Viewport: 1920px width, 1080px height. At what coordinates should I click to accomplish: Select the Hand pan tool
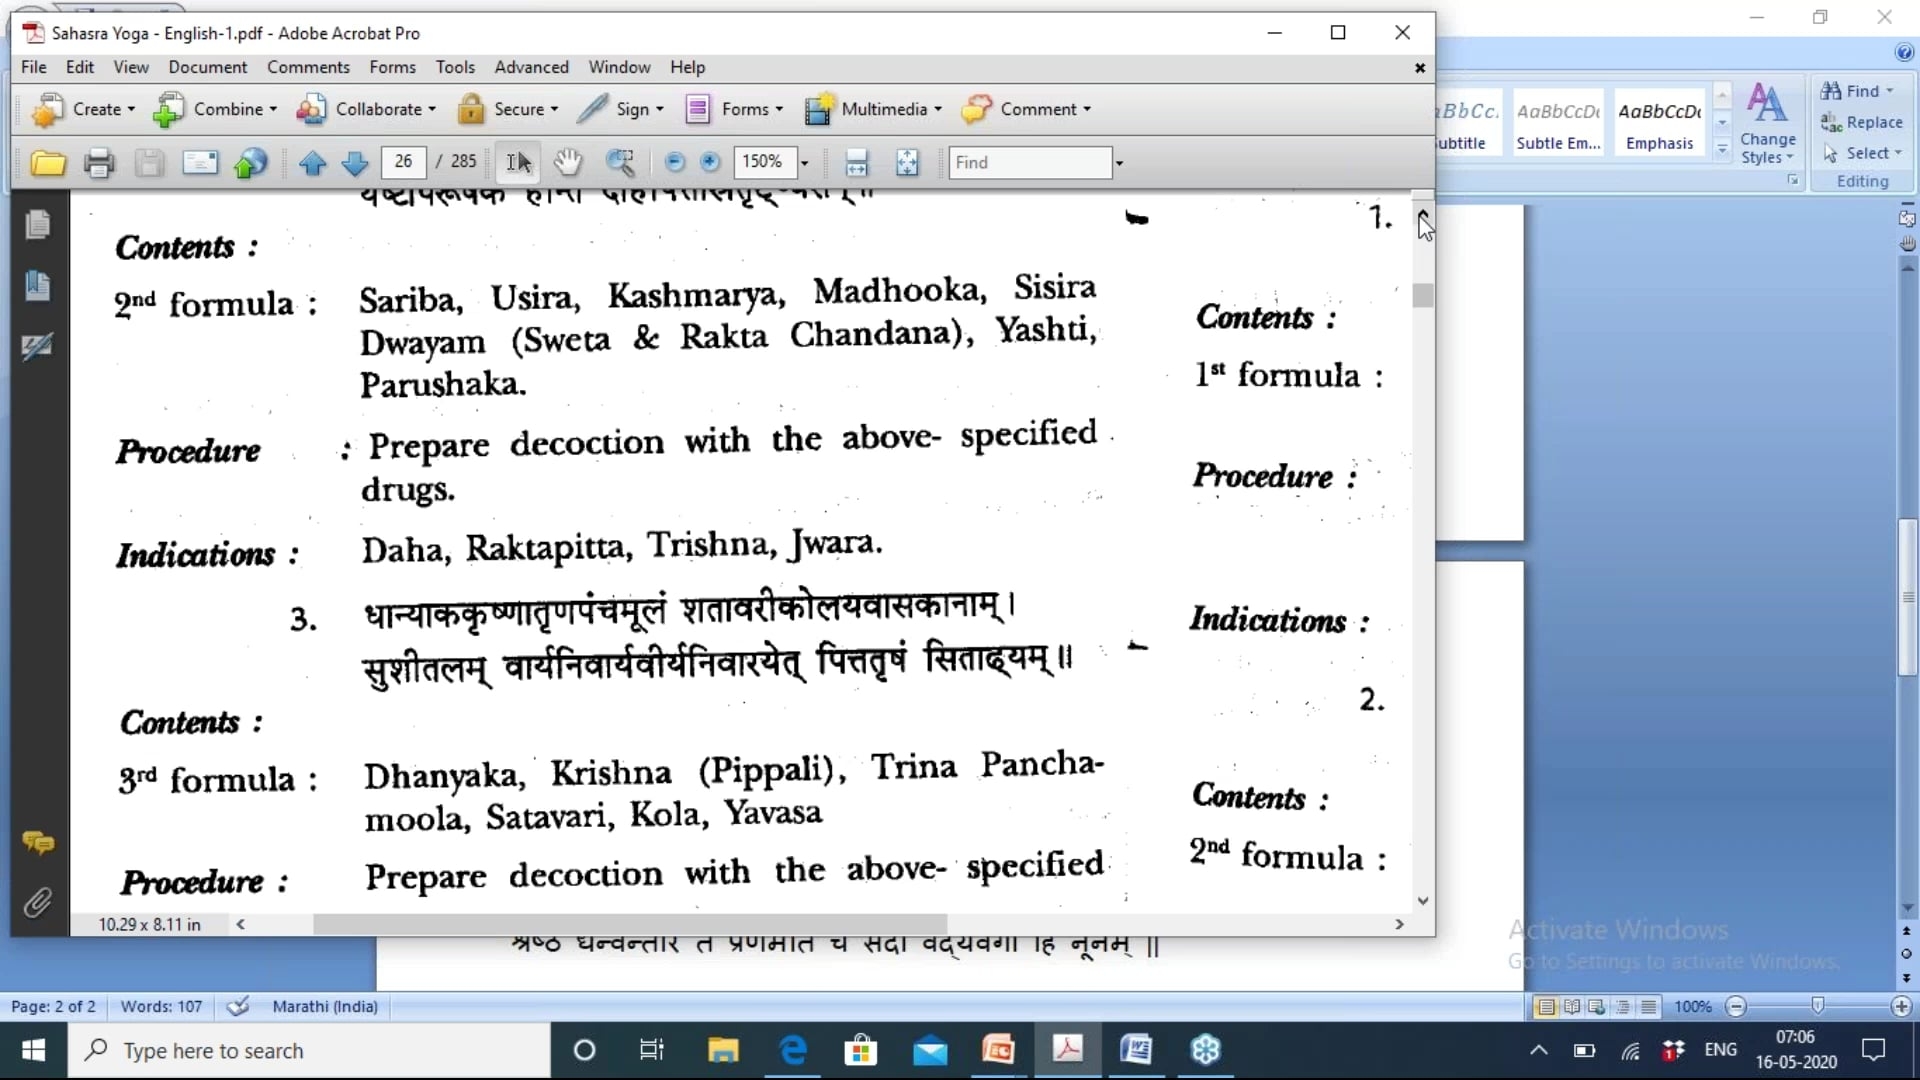click(567, 162)
